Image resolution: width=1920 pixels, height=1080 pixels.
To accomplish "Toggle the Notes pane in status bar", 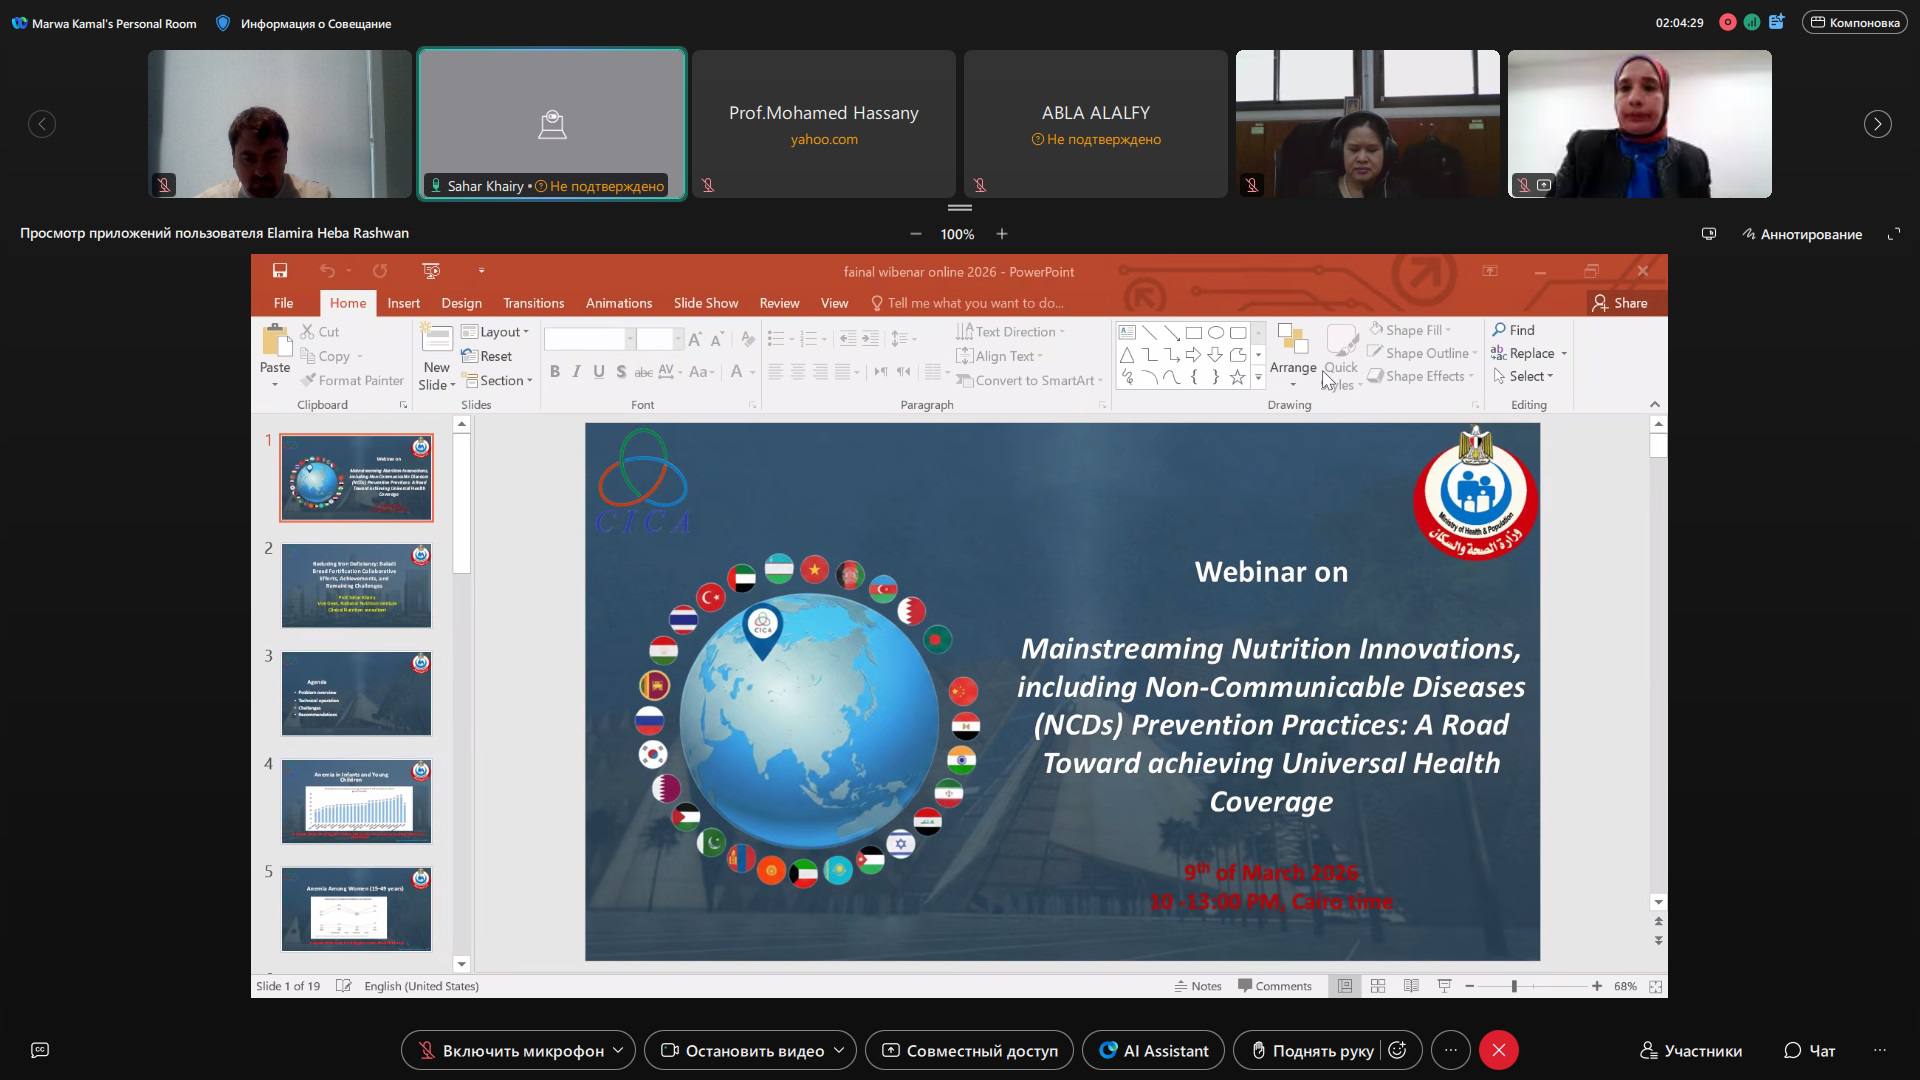I will tap(1197, 986).
